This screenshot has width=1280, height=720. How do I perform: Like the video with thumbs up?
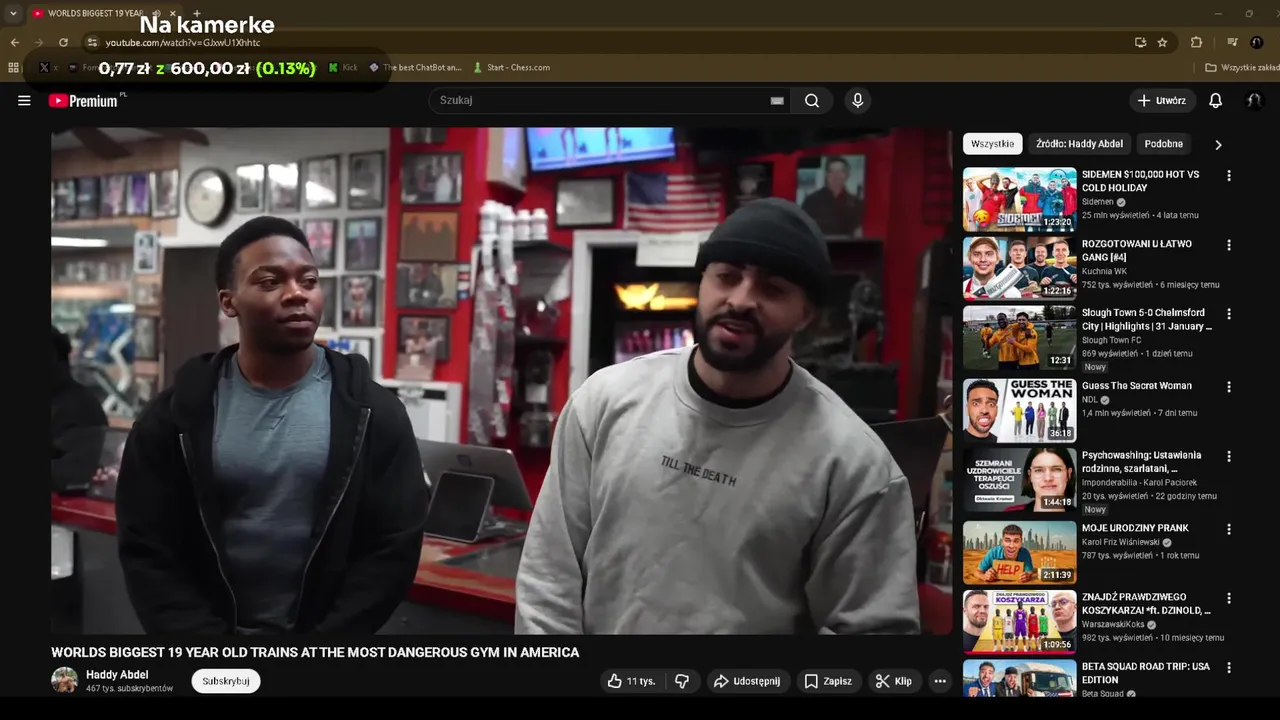tap(631, 681)
